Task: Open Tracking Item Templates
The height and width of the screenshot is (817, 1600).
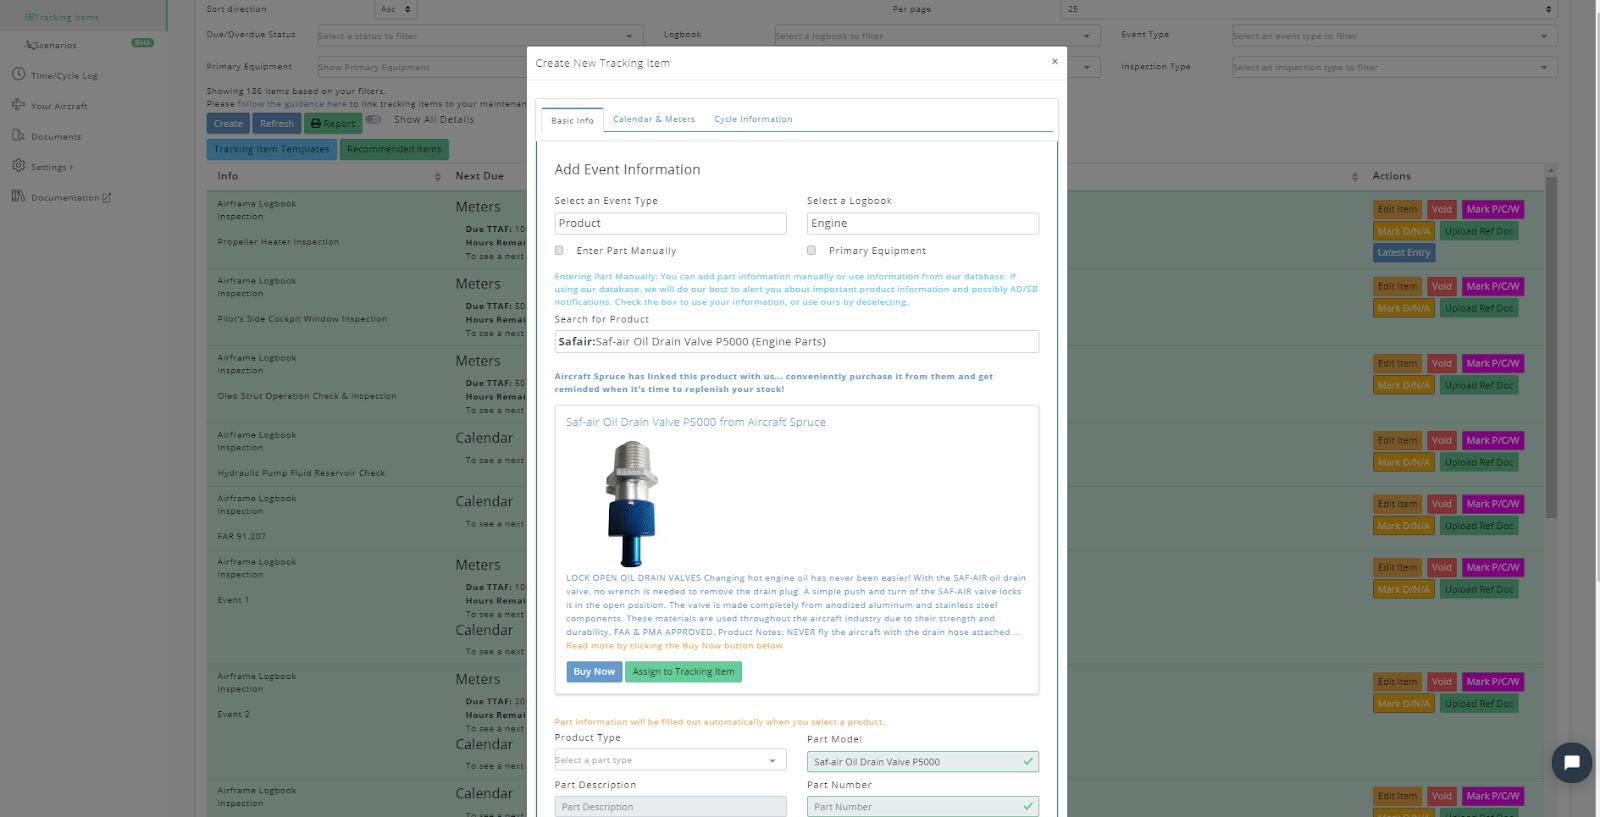Action: tap(271, 149)
